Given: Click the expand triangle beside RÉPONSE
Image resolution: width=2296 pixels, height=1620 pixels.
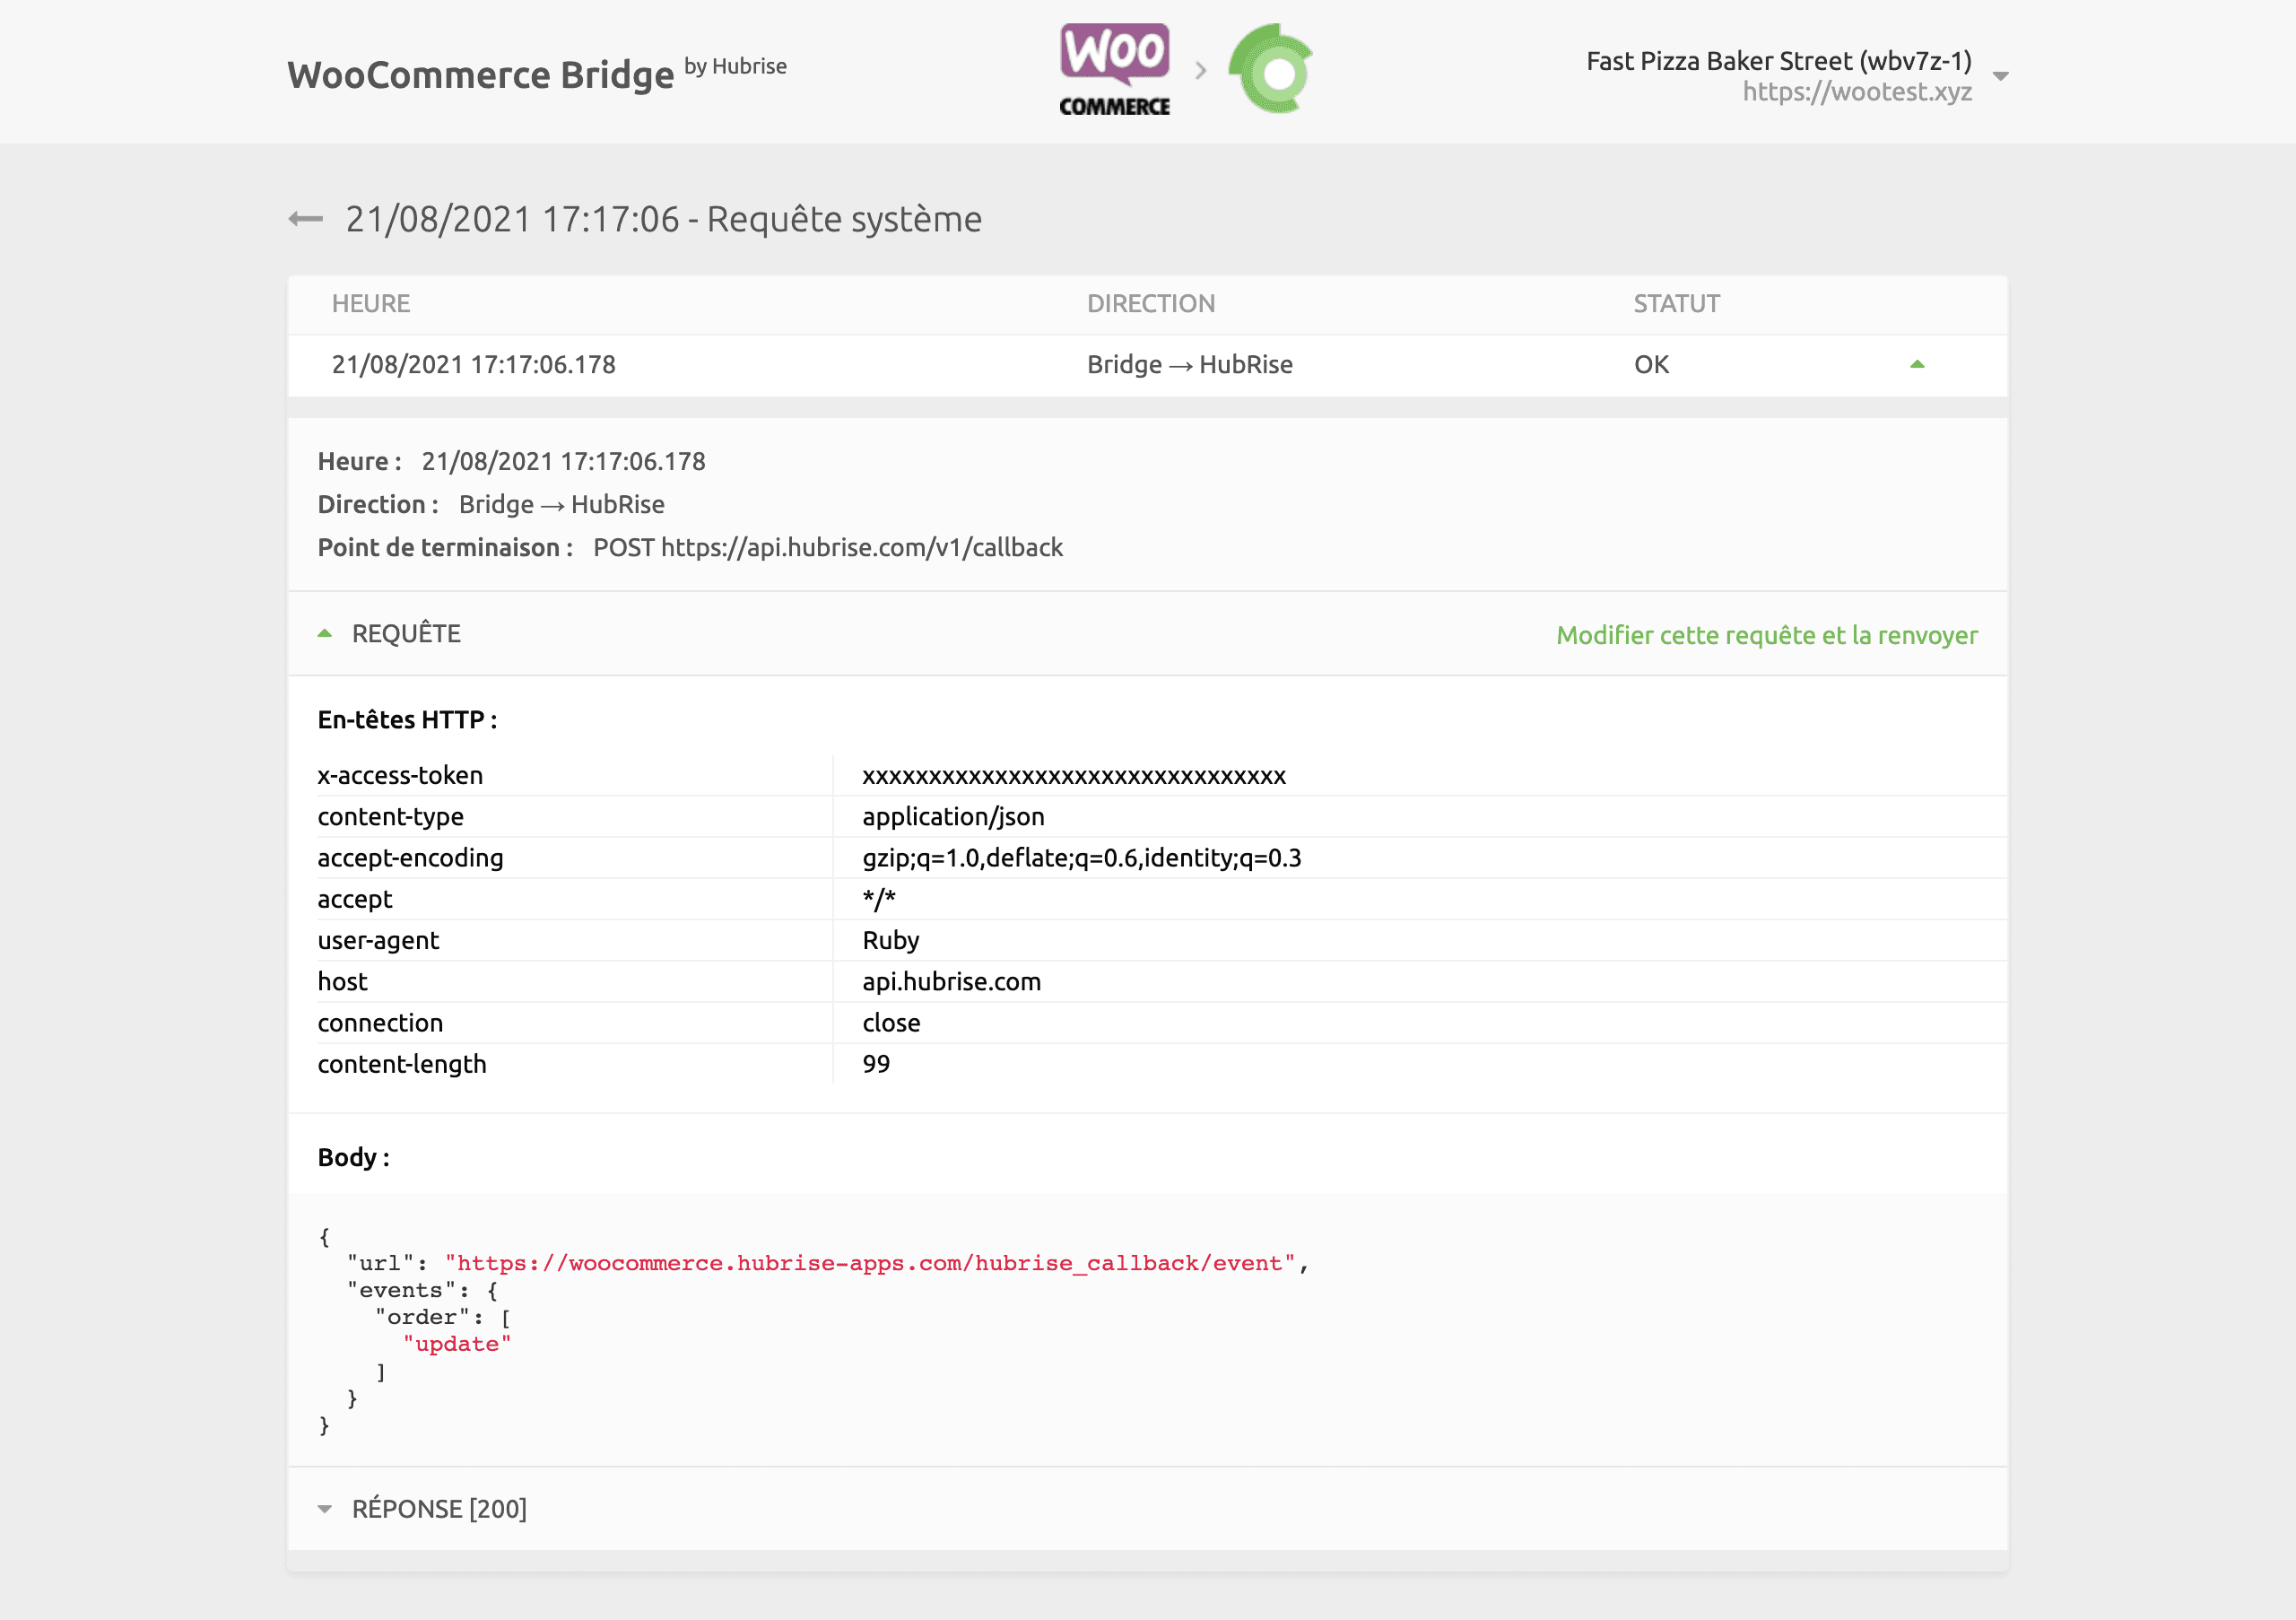Looking at the screenshot, I should (x=324, y=1509).
